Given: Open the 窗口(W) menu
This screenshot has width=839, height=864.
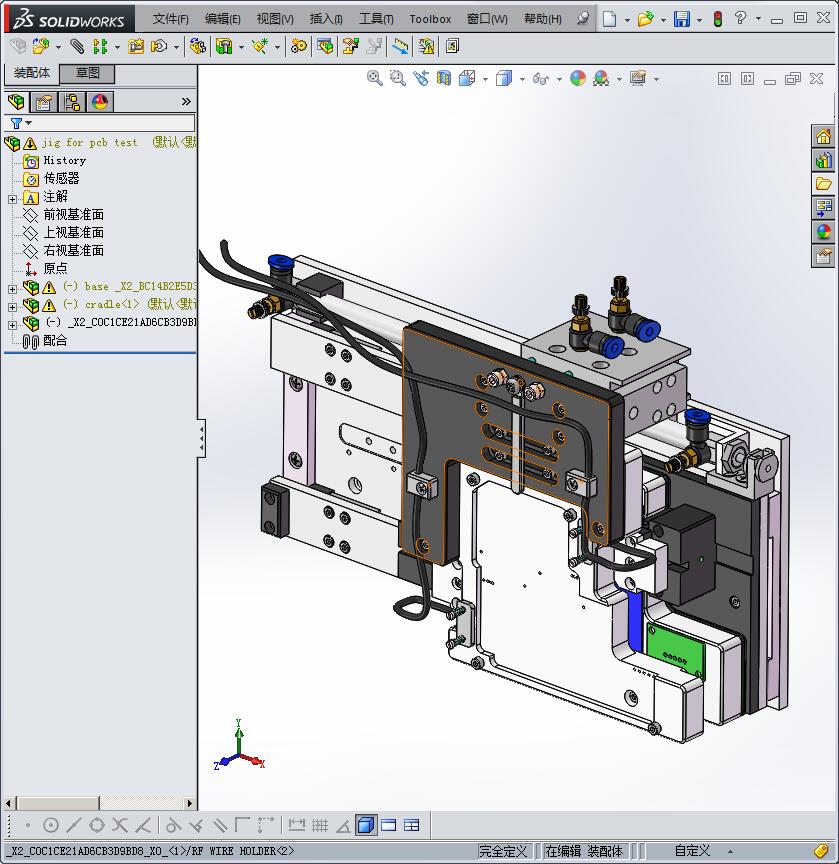Looking at the screenshot, I should pyautogui.click(x=487, y=19).
